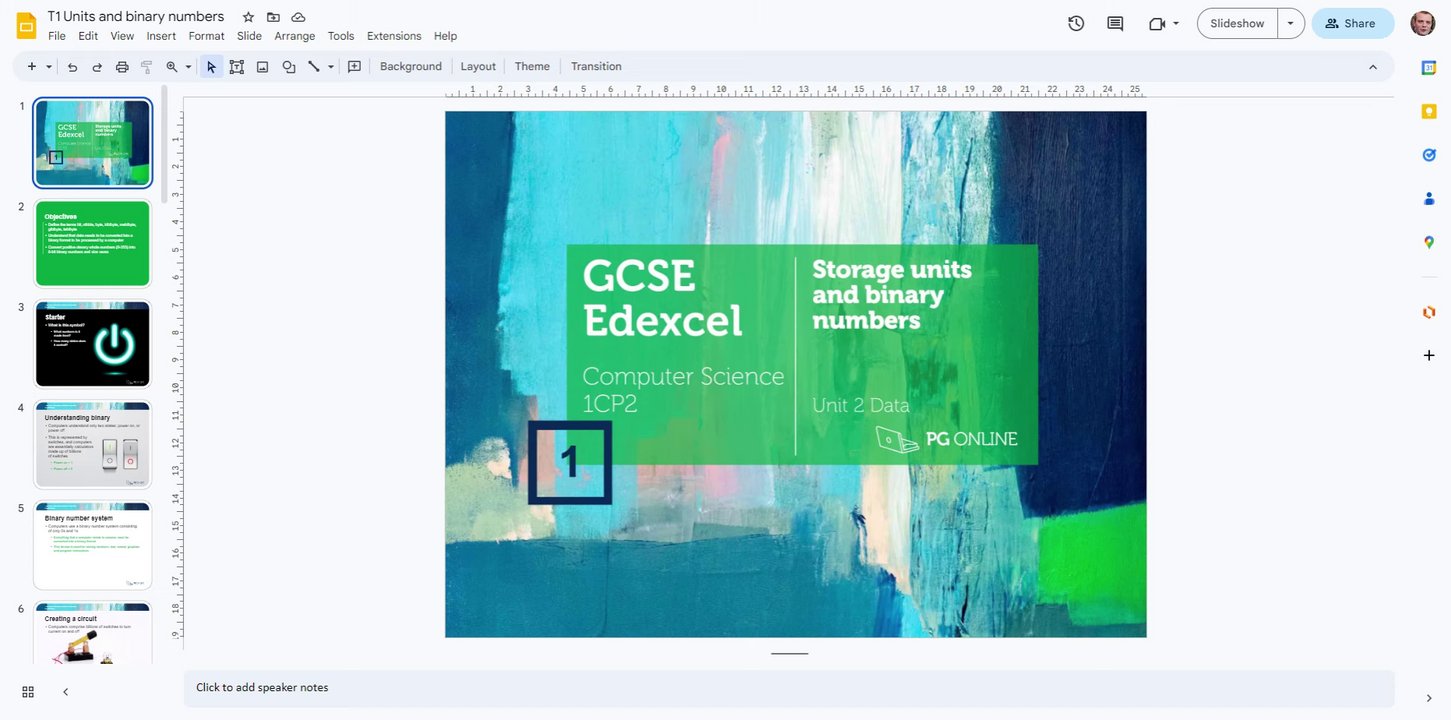
Task: Open Google Keep in side panel
Action: pos(1429,111)
